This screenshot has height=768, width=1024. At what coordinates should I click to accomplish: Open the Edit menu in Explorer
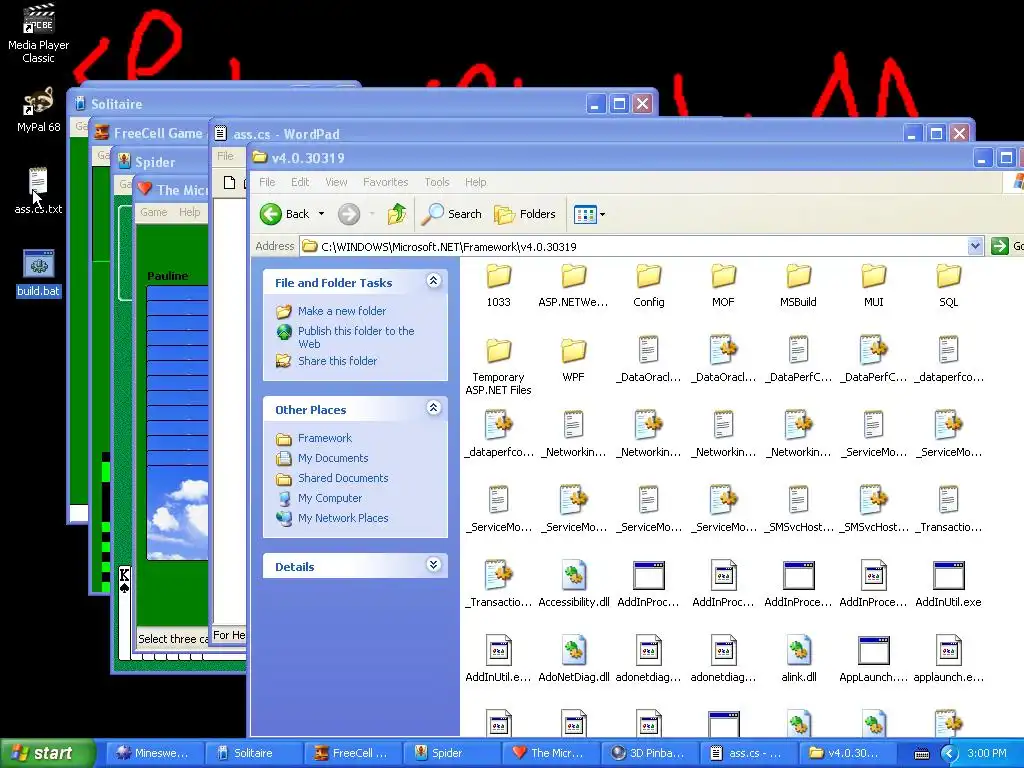click(300, 182)
